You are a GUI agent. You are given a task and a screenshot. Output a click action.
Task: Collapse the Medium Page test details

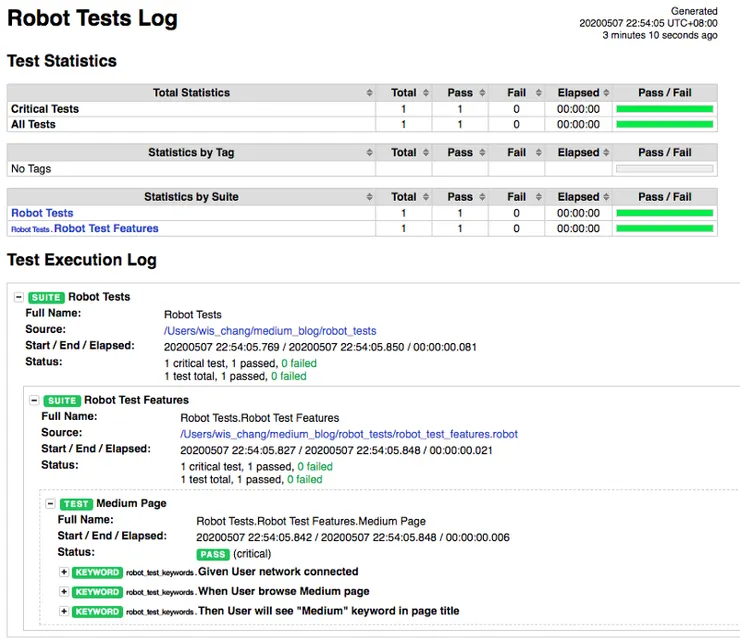[x=51, y=504]
